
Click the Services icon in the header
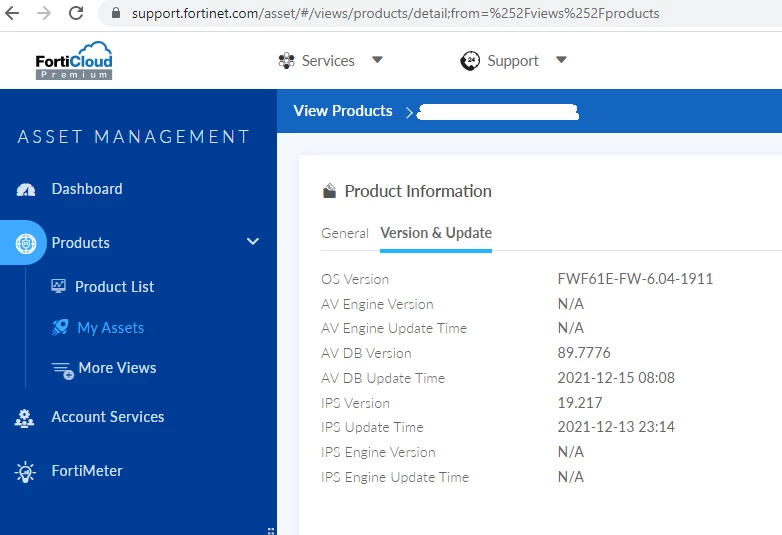pos(286,60)
